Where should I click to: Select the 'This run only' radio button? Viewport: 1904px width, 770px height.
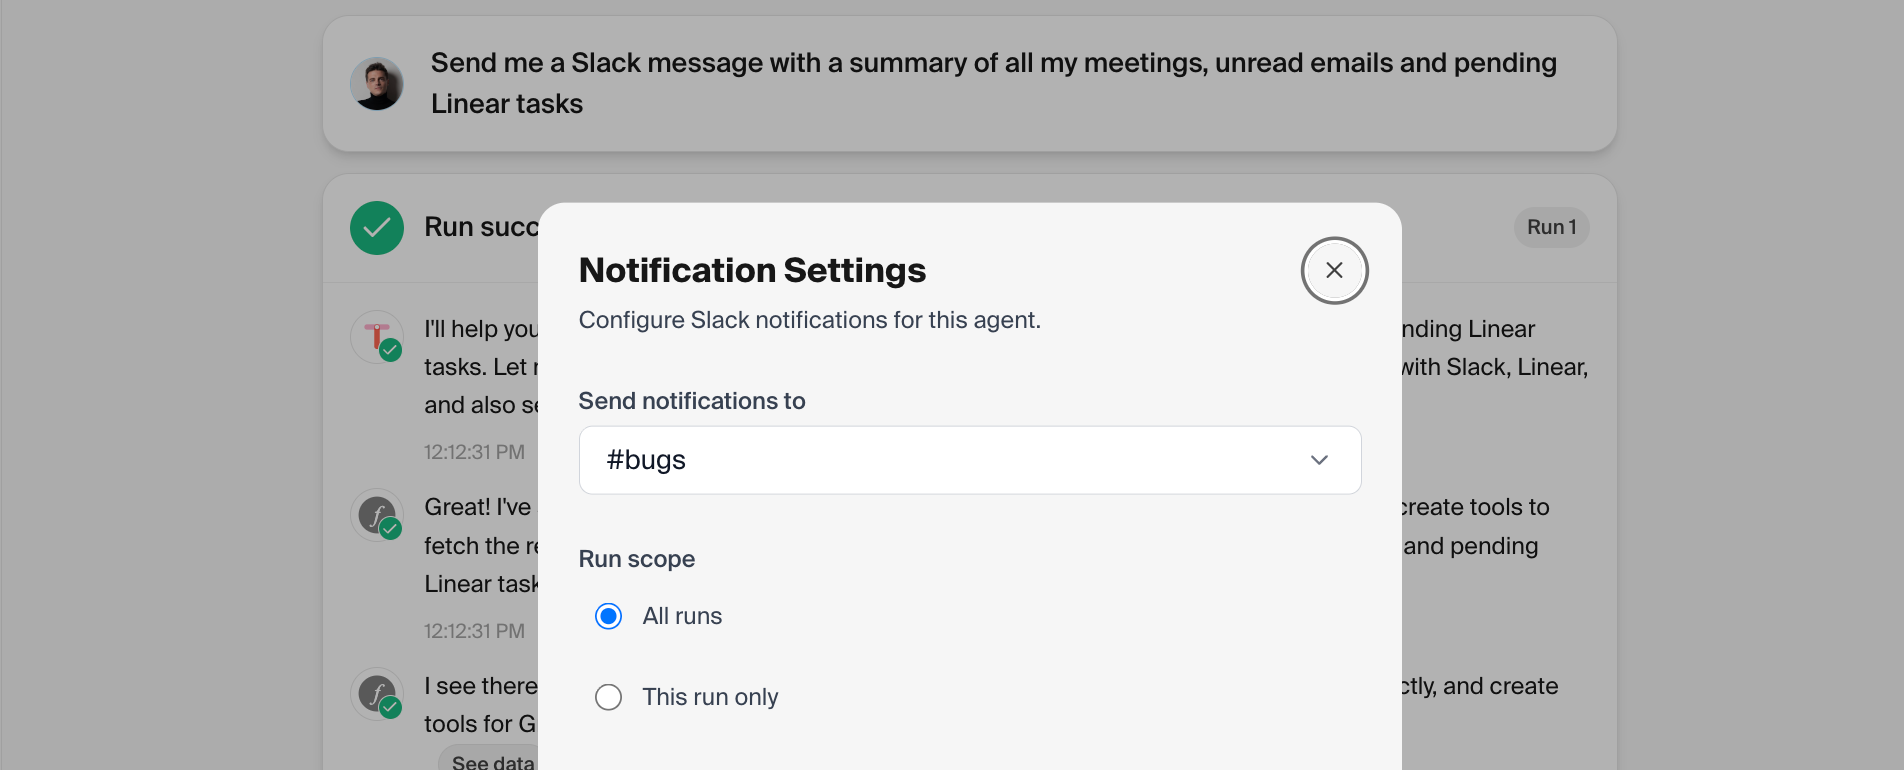click(x=608, y=697)
